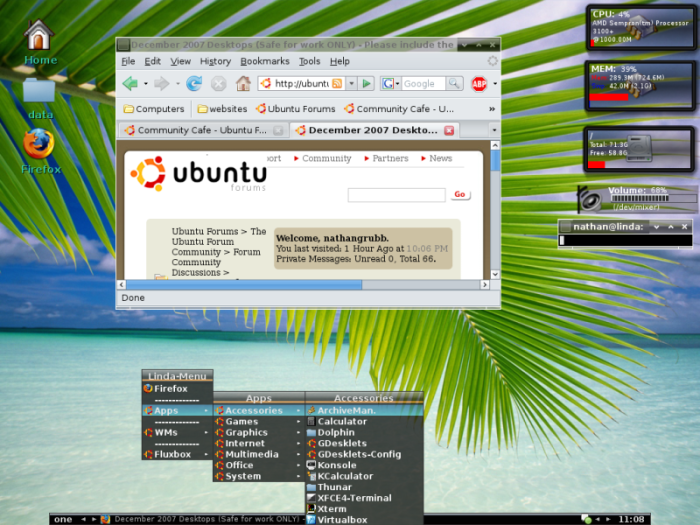Expand the URL history dropdown
Screen dimensions: 700x525
pyautogui.click(x=351, y=83)
